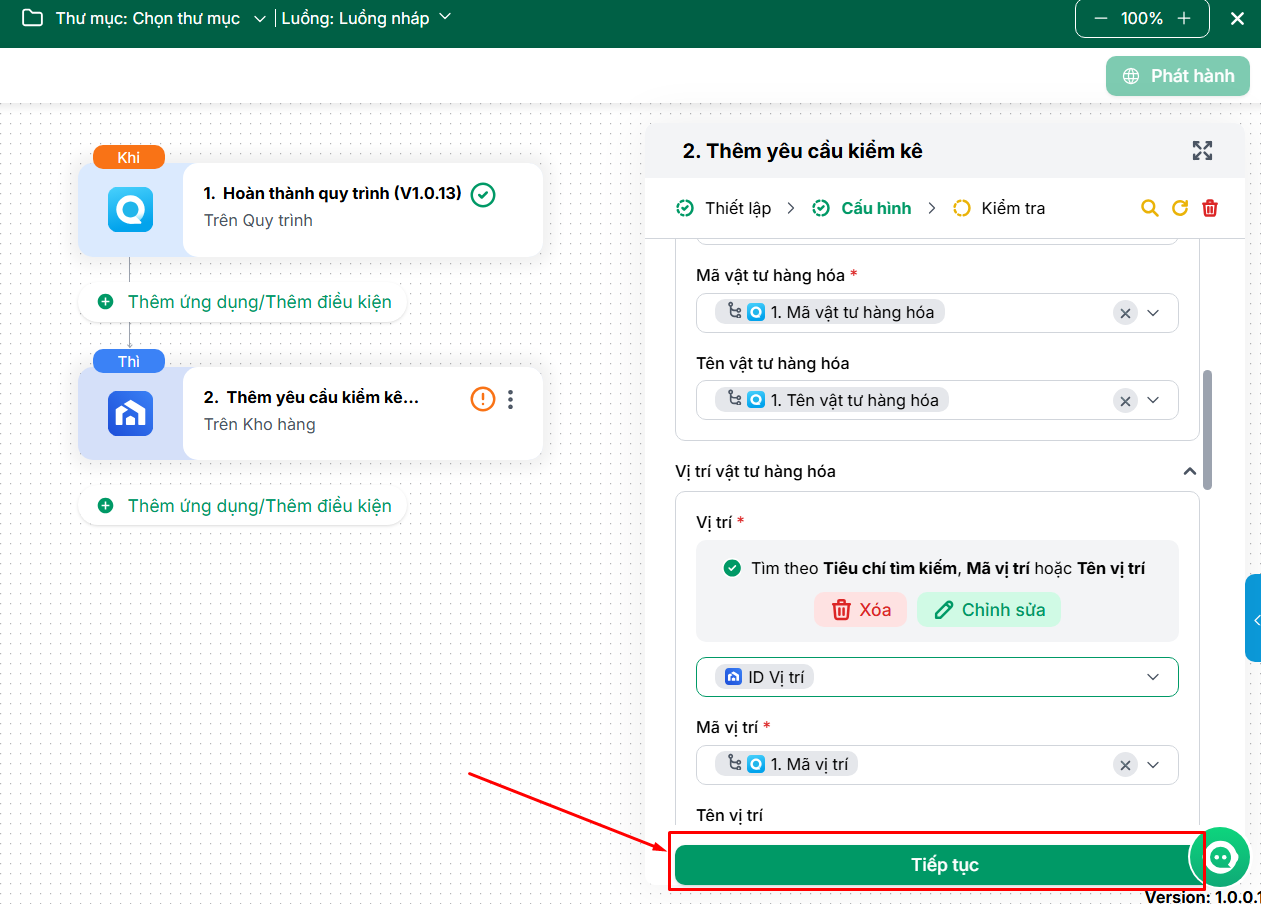The width and height of the screenshot is (1261, 904).
Task: Expand the blue side tab on right edge
Action: pyautogui.click(x=1254, y=618)
